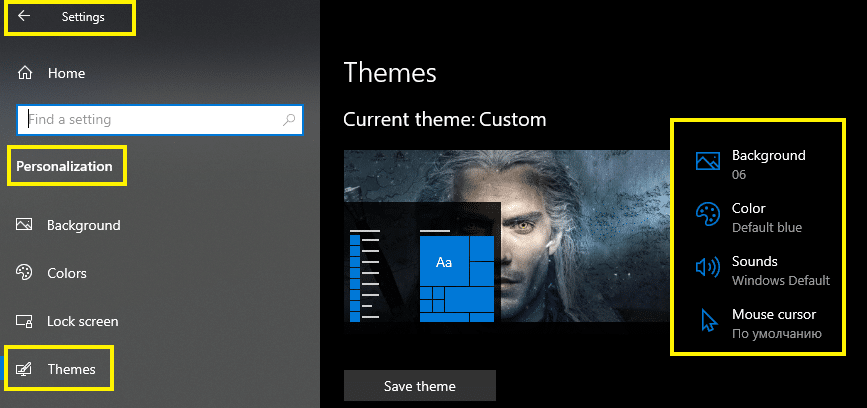This screenshot has width=867, height=408.
Task: Save the current custom theme
Action: click(x=420, y=386)
